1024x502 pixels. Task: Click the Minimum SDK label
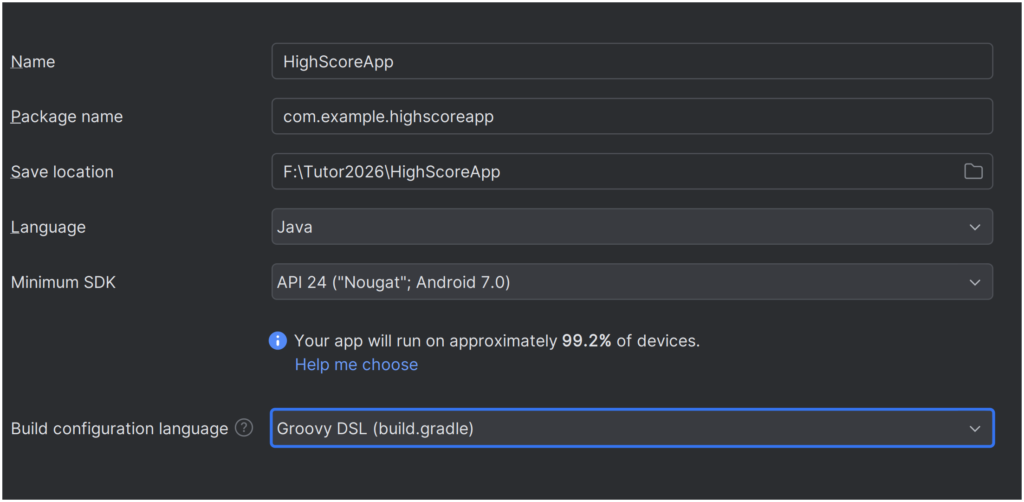coord(63,283)
